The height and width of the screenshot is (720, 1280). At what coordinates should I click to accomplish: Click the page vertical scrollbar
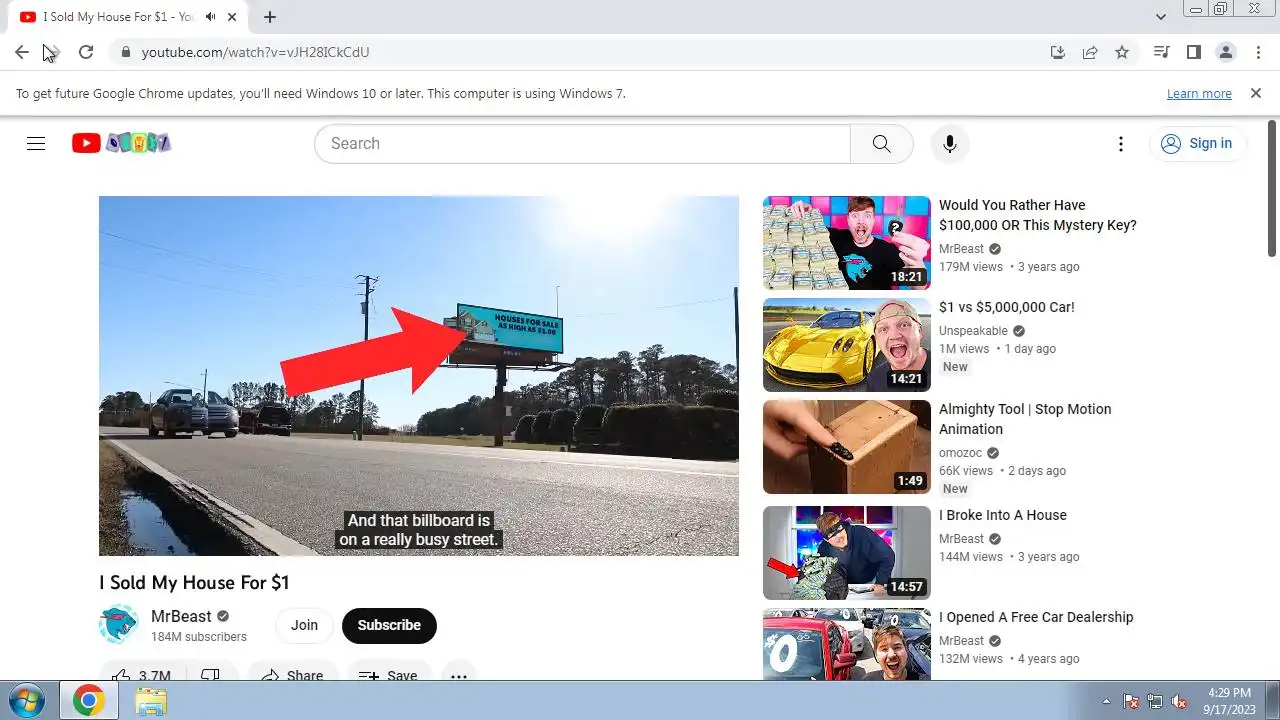click(1272, 188)
